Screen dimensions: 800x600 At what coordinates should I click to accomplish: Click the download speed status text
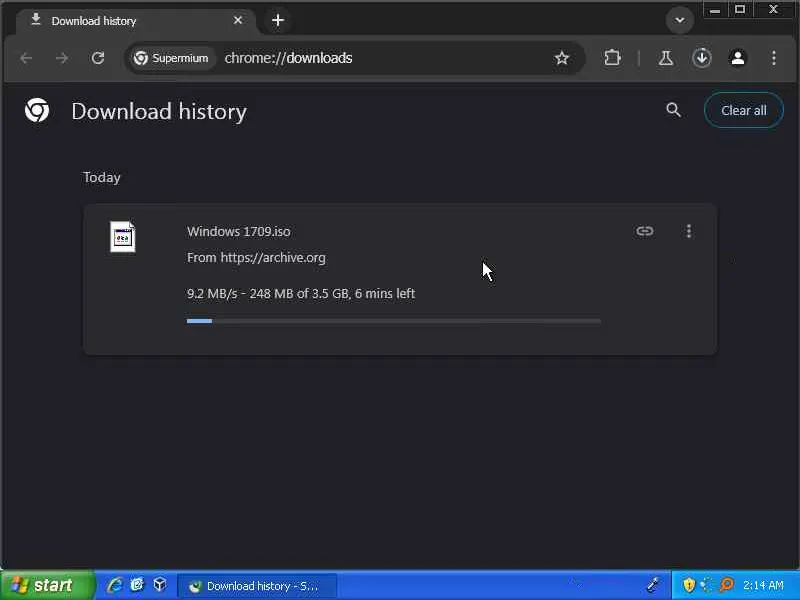tap(301, 294)
